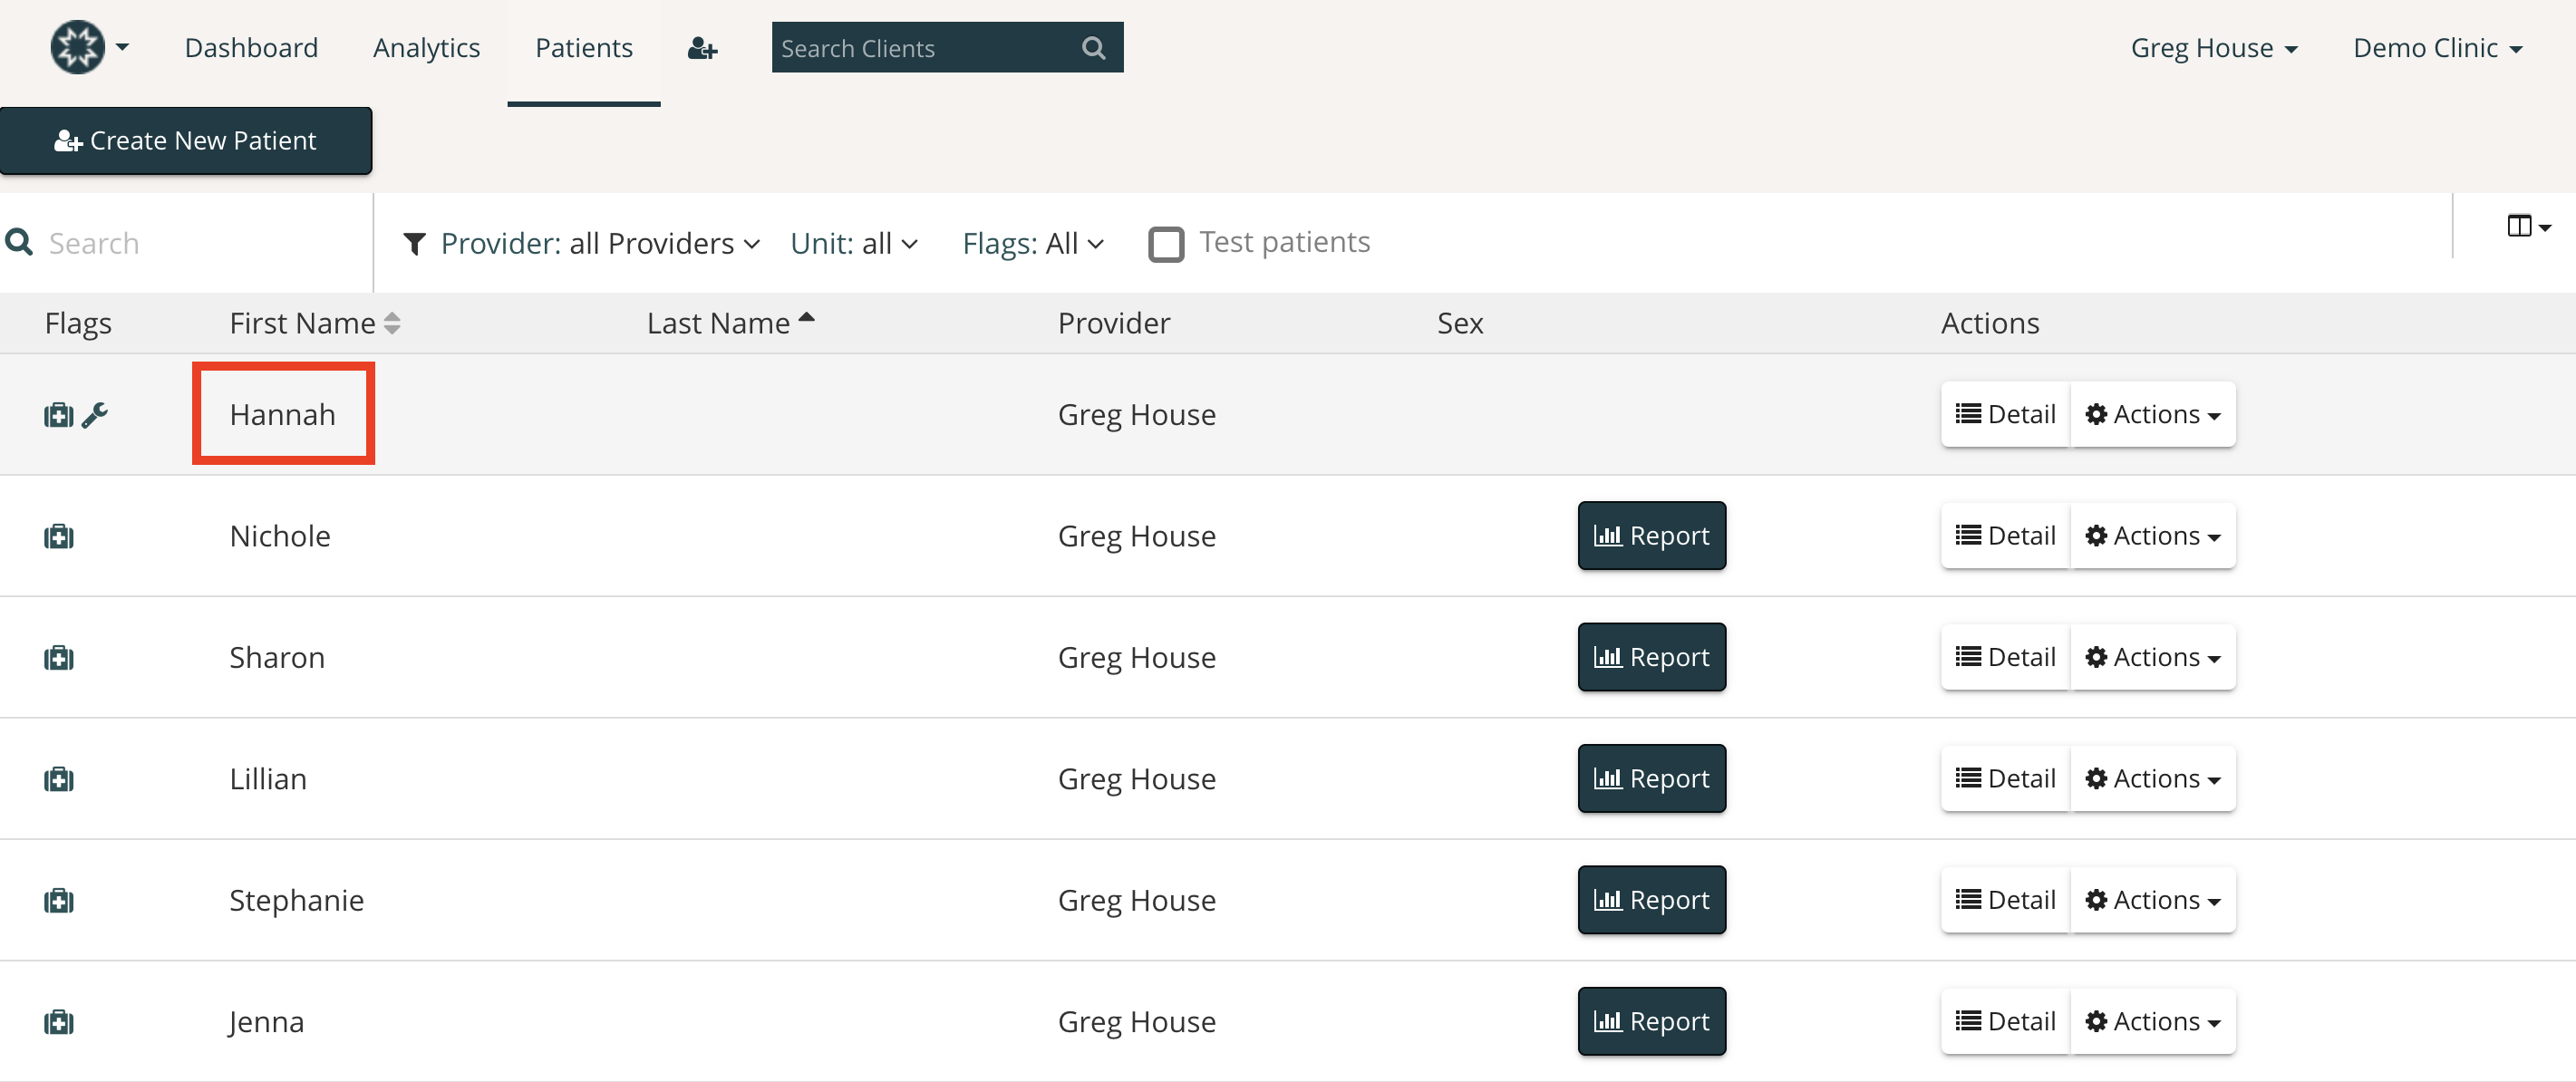Enable the Test patients checkbox
2576x1082 pixels.
pyautogui.click(x=1166, y=244)
